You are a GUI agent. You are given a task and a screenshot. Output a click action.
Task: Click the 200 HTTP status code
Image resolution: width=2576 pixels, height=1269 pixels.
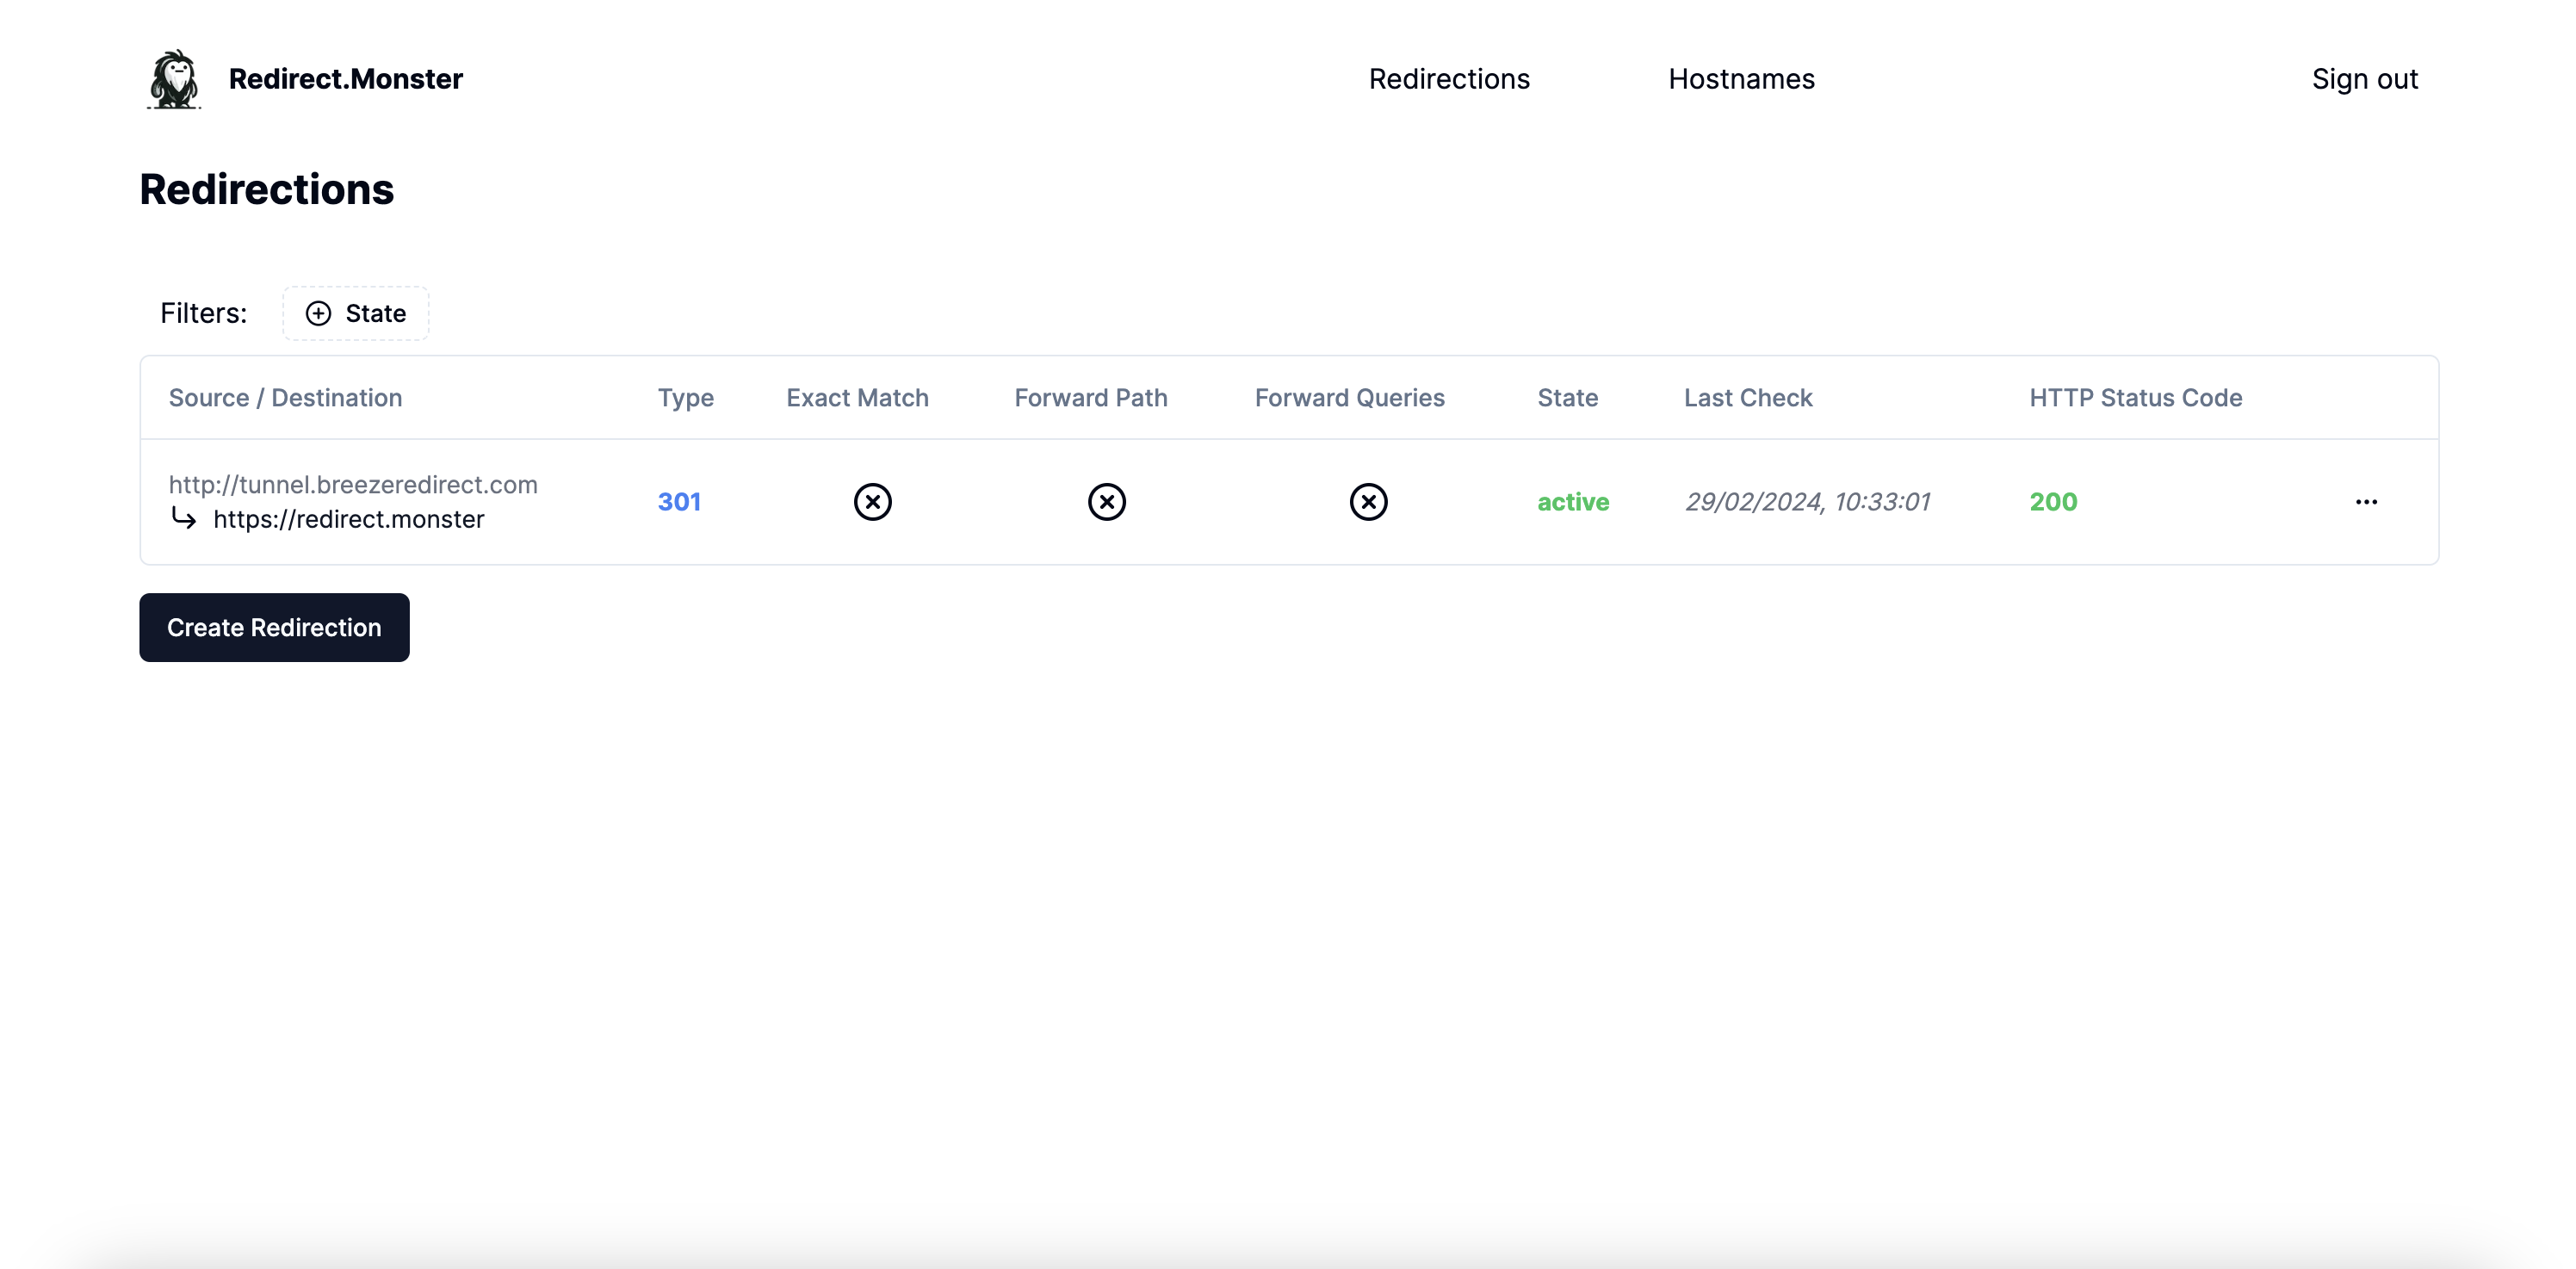(x=2053, y=502)
